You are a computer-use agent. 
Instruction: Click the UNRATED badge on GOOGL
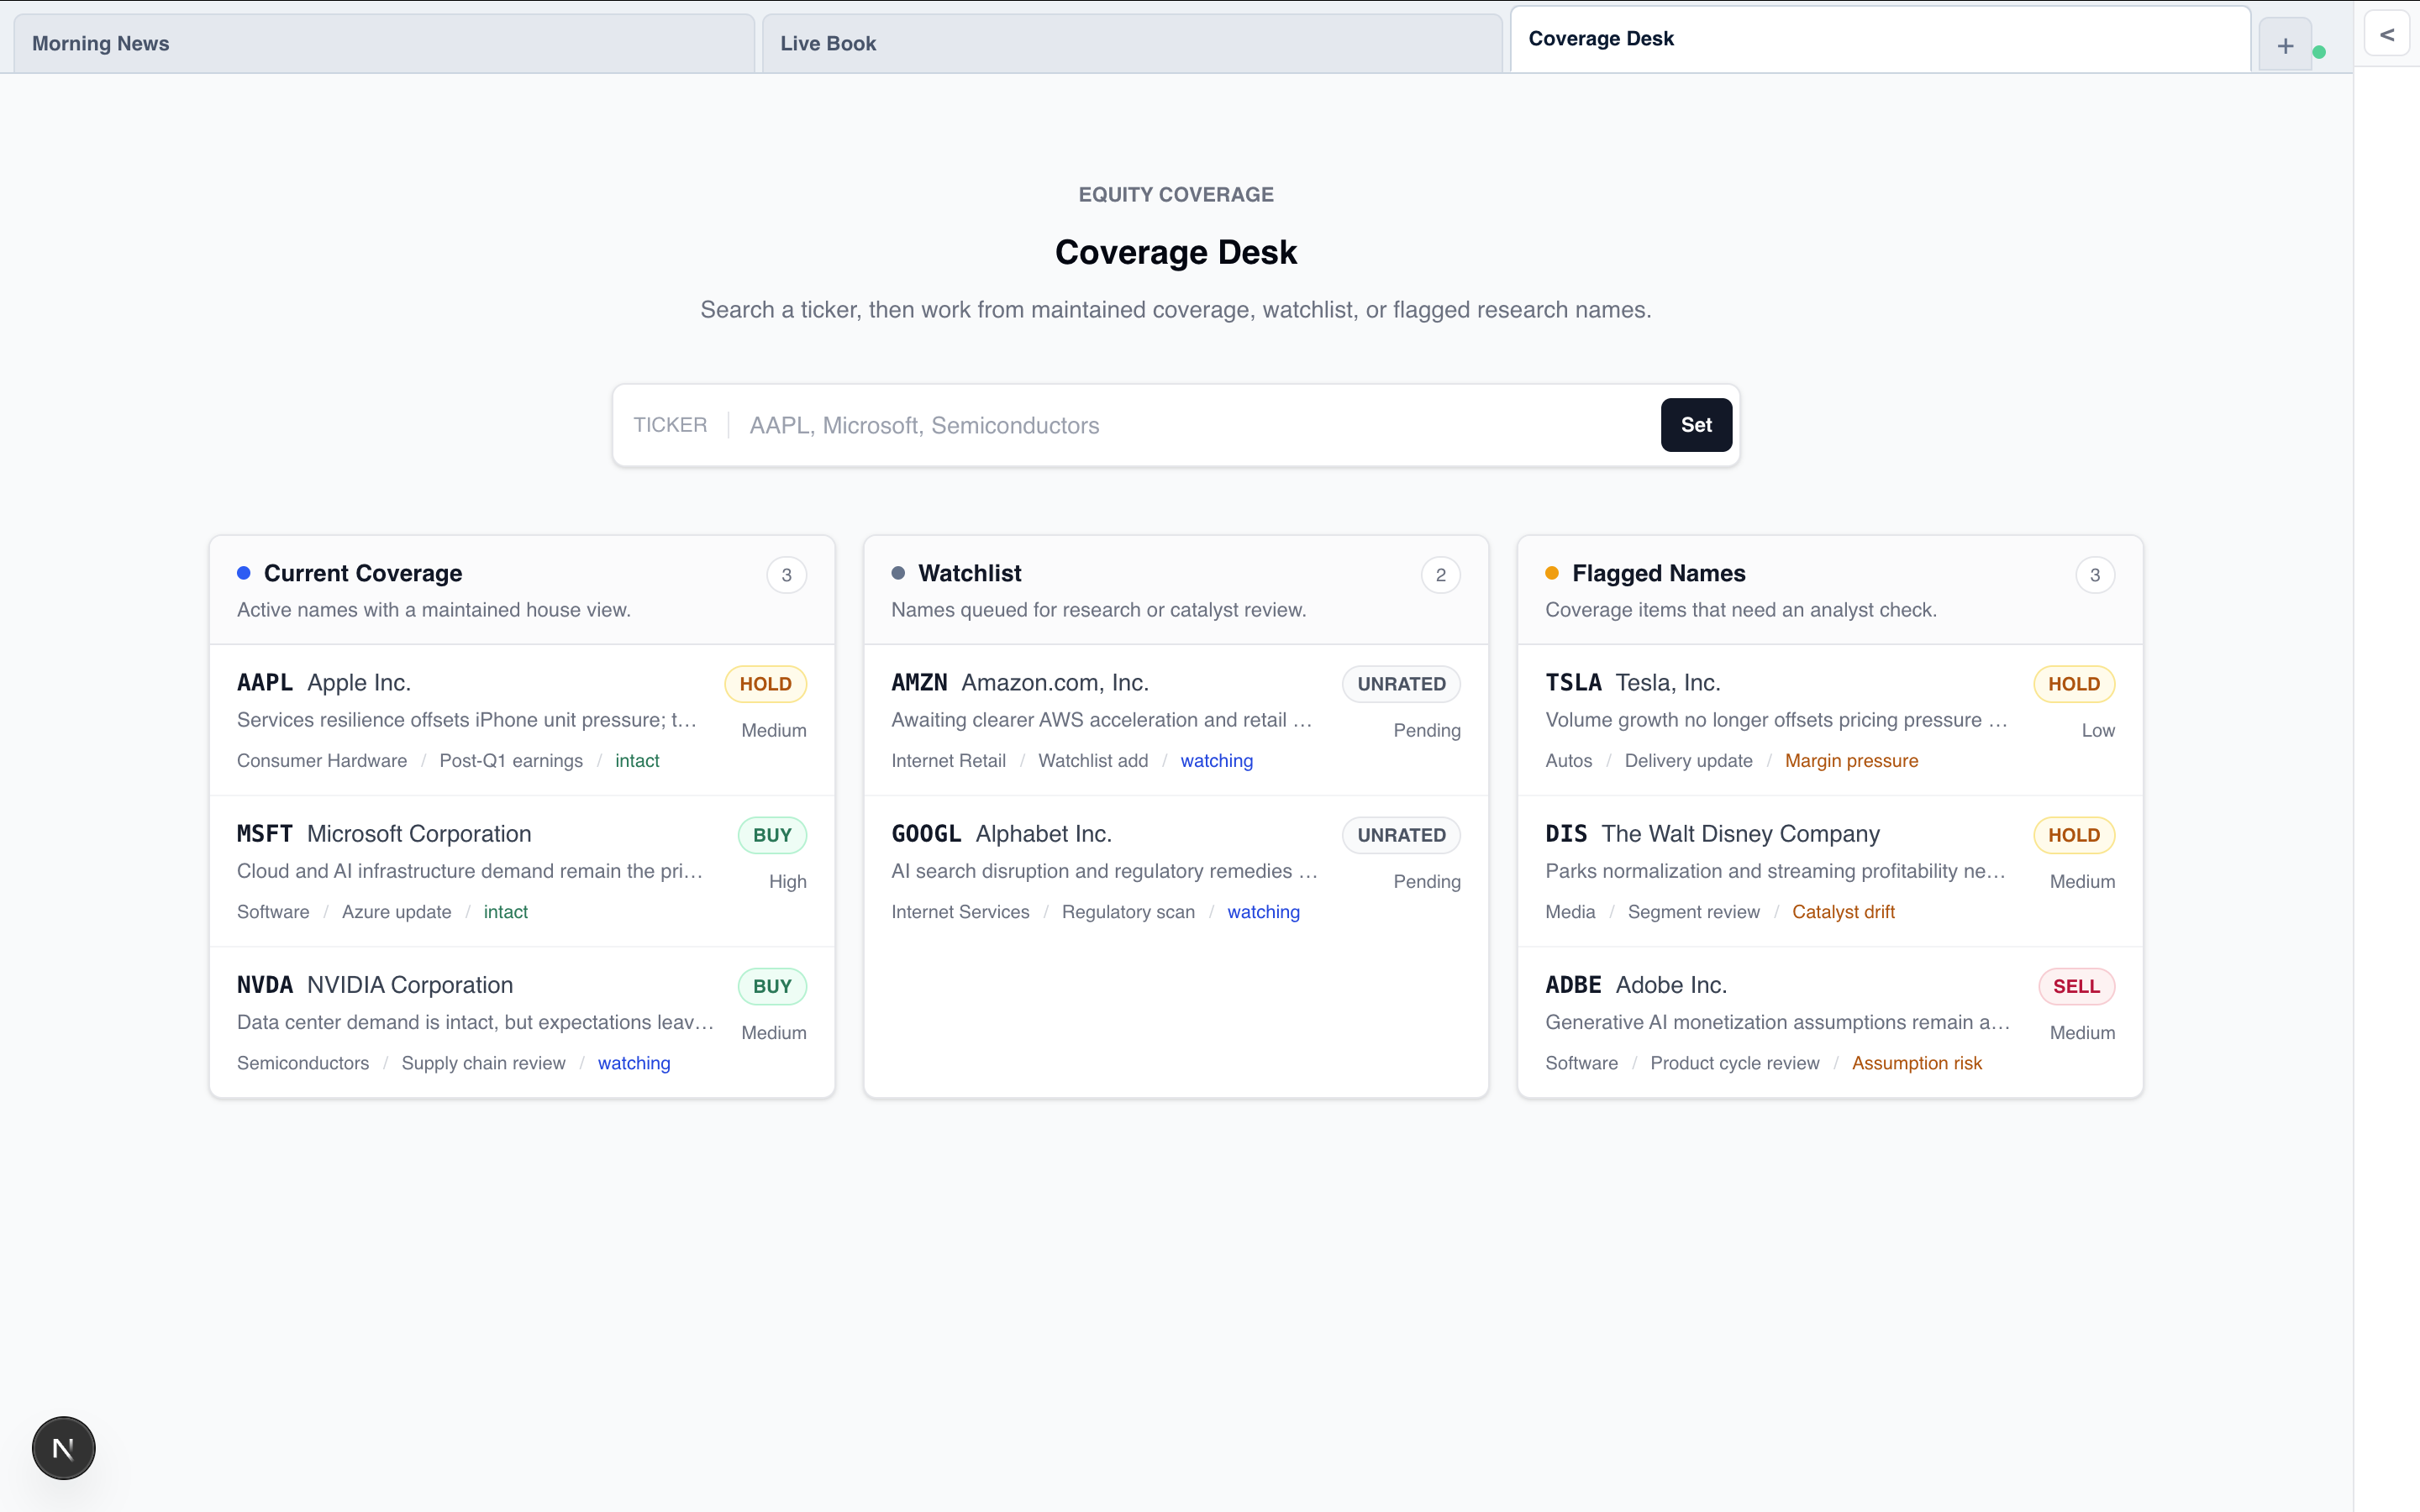[1400, 835]
